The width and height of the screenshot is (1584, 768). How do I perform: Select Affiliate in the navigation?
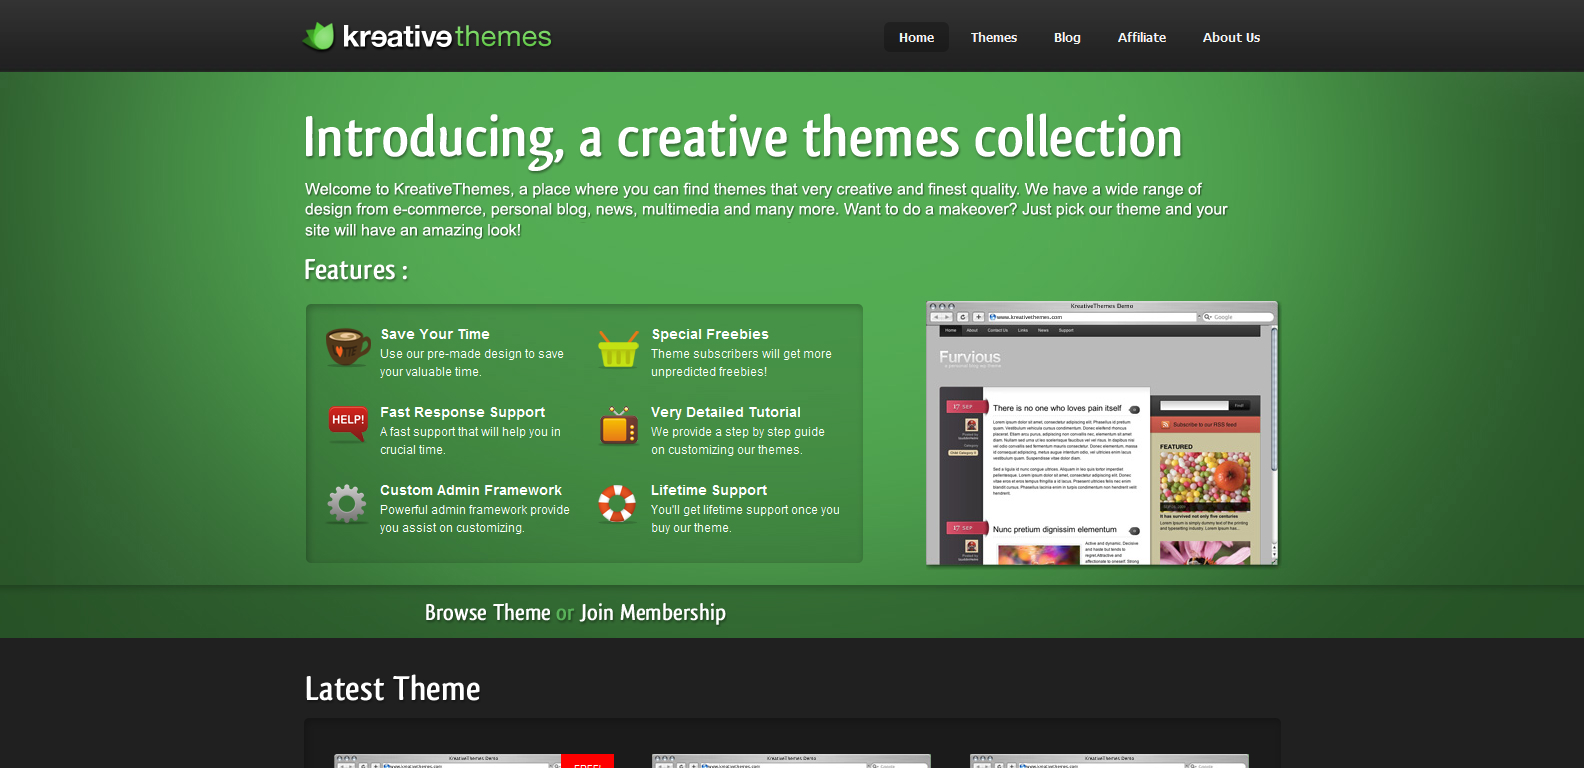tap(1142, 37)
